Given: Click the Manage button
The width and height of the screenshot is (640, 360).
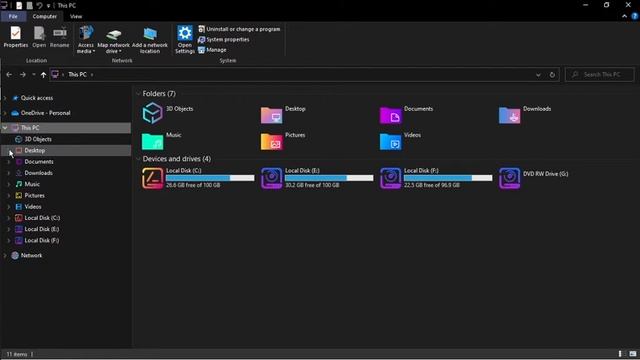Looking at the screenshot, I should pos(212,50).
